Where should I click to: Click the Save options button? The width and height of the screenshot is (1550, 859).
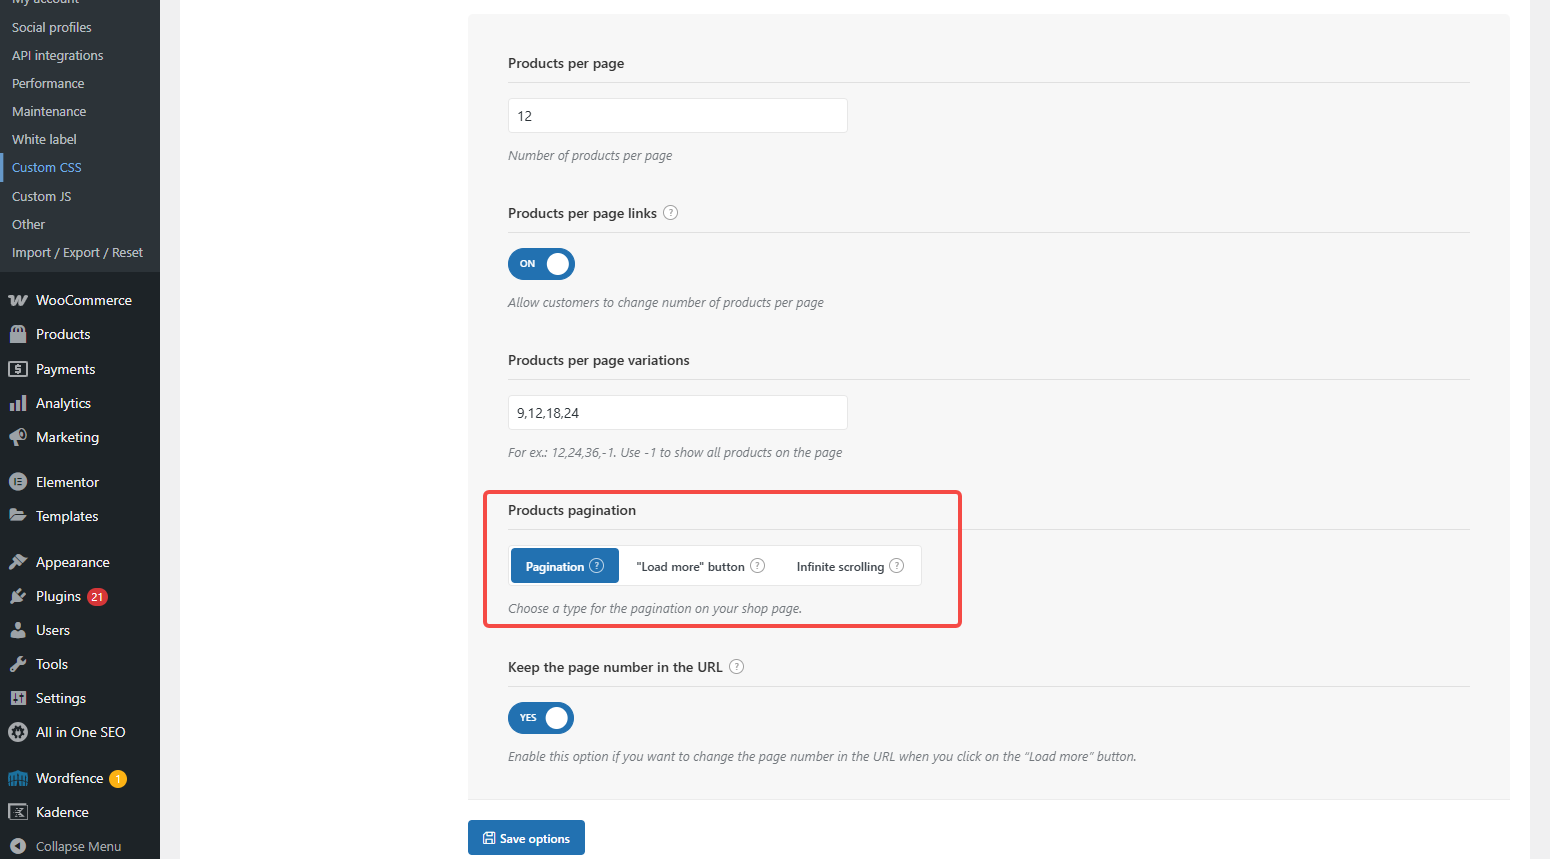click(x=526, y=838)
